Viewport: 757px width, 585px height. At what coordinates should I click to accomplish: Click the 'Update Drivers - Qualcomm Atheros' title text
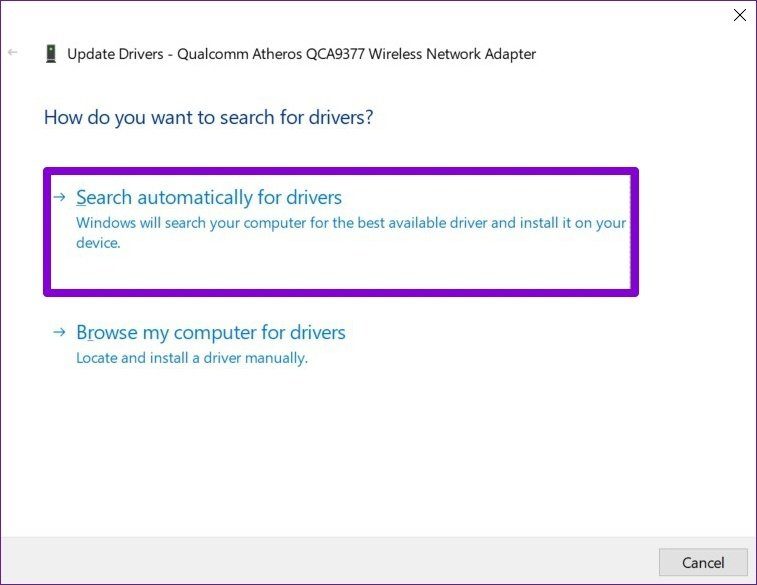(301, 54)
